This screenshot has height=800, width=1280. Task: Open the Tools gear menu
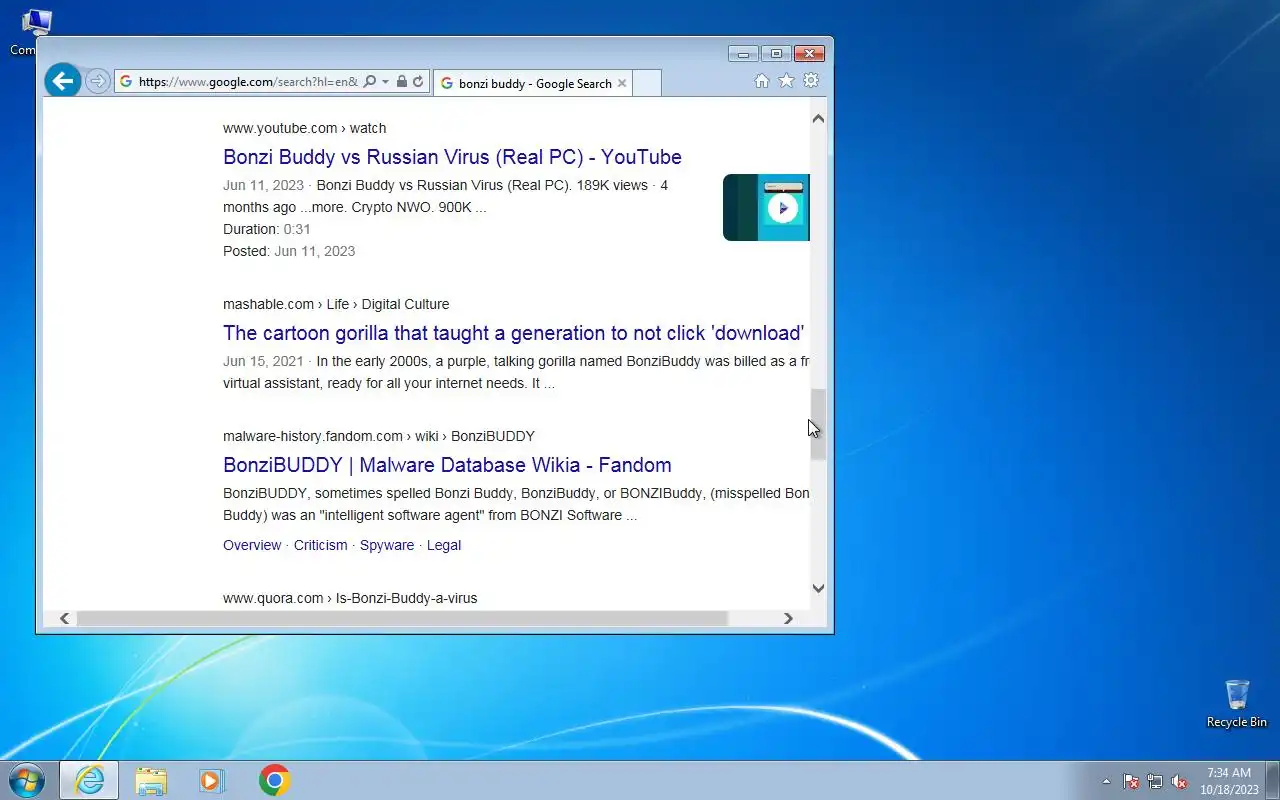pyautogui.click(x=811, y=81)
